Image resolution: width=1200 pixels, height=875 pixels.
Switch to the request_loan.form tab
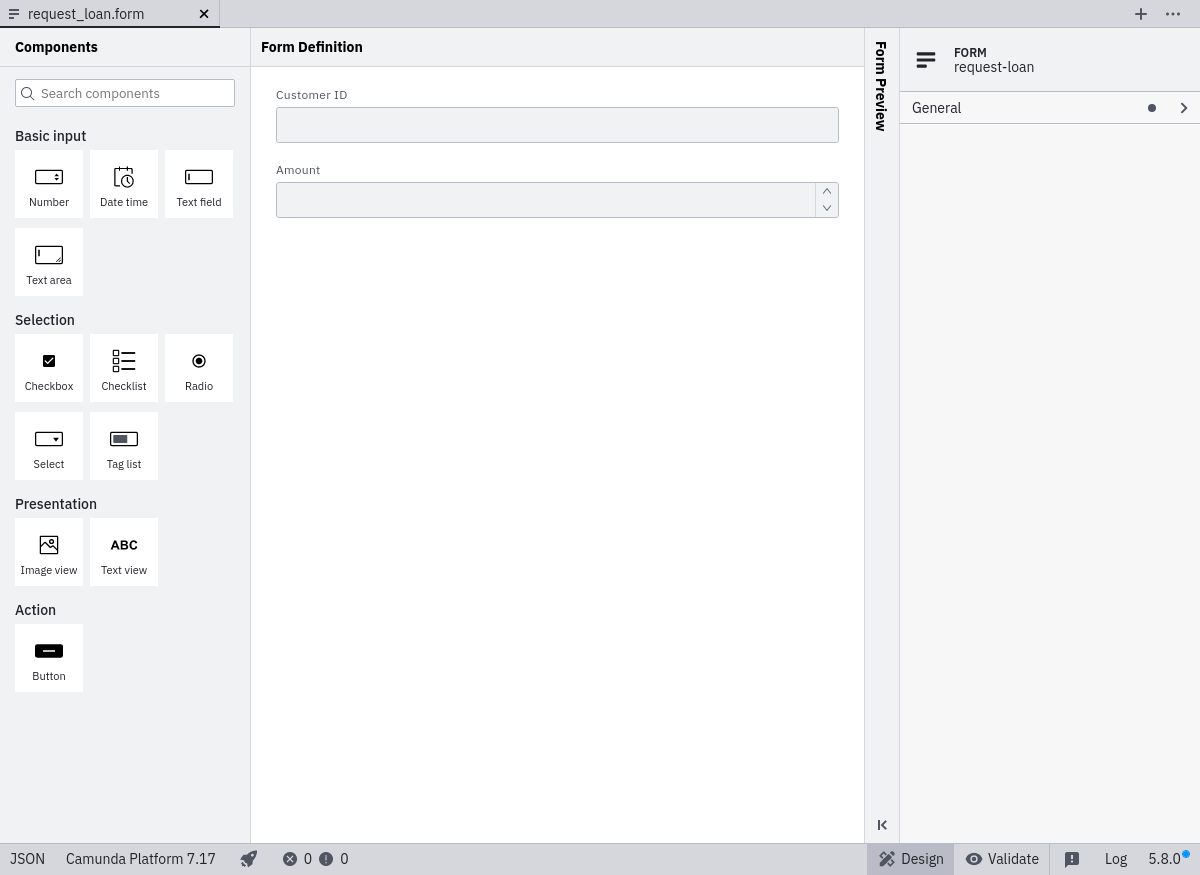[86, 14]
